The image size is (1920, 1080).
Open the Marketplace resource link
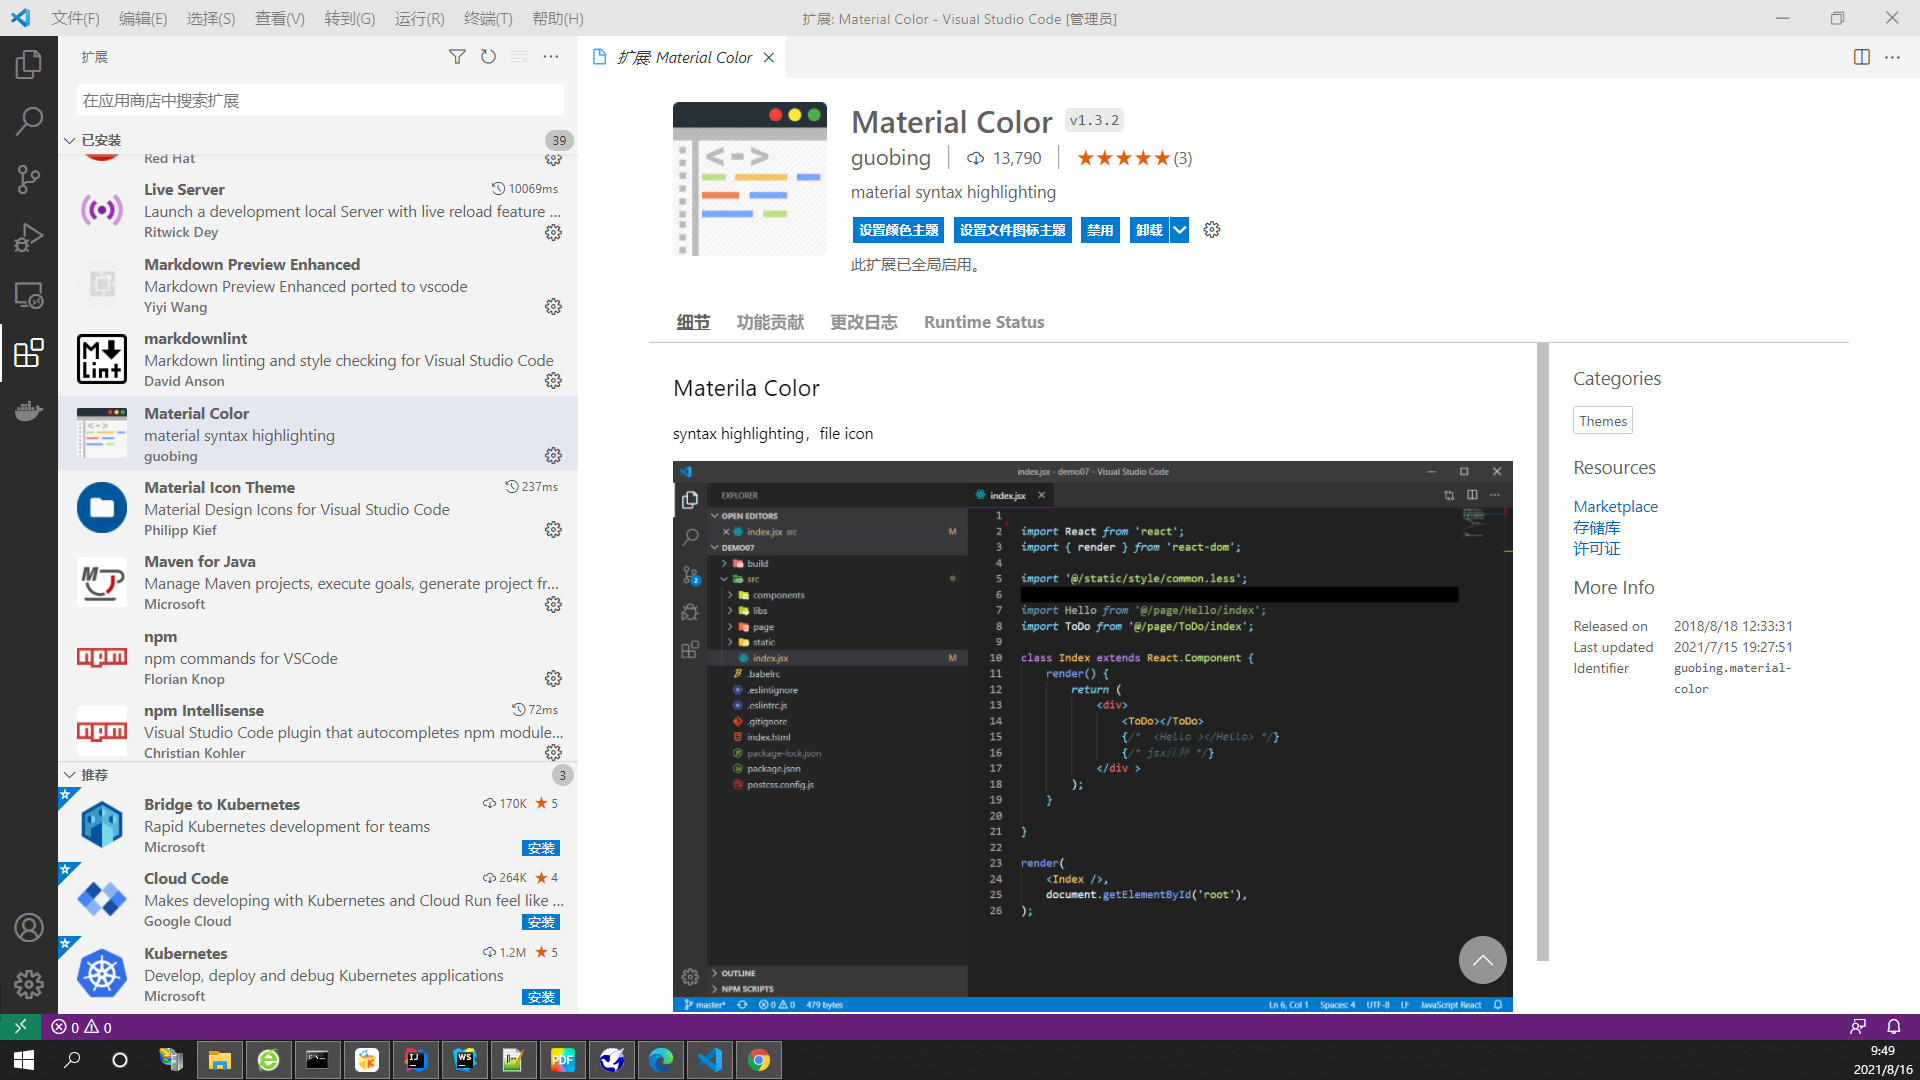pos(1615,506)
